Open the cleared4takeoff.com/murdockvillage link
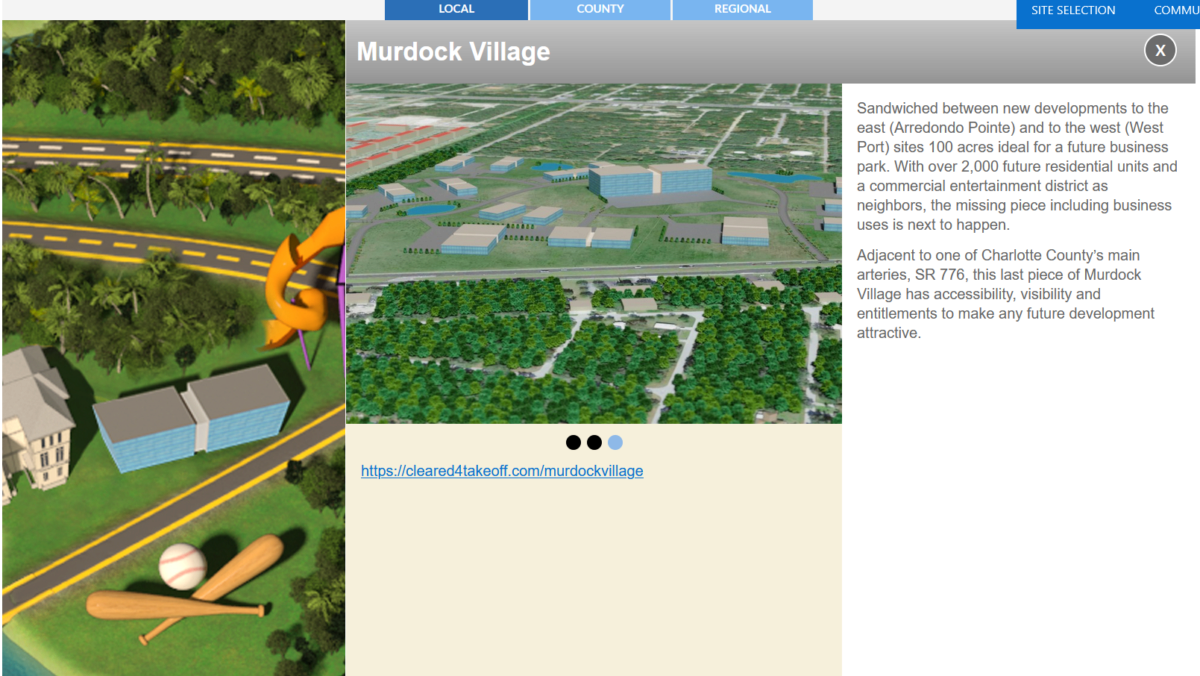The image size is (1200, 676). pos(502,471)
